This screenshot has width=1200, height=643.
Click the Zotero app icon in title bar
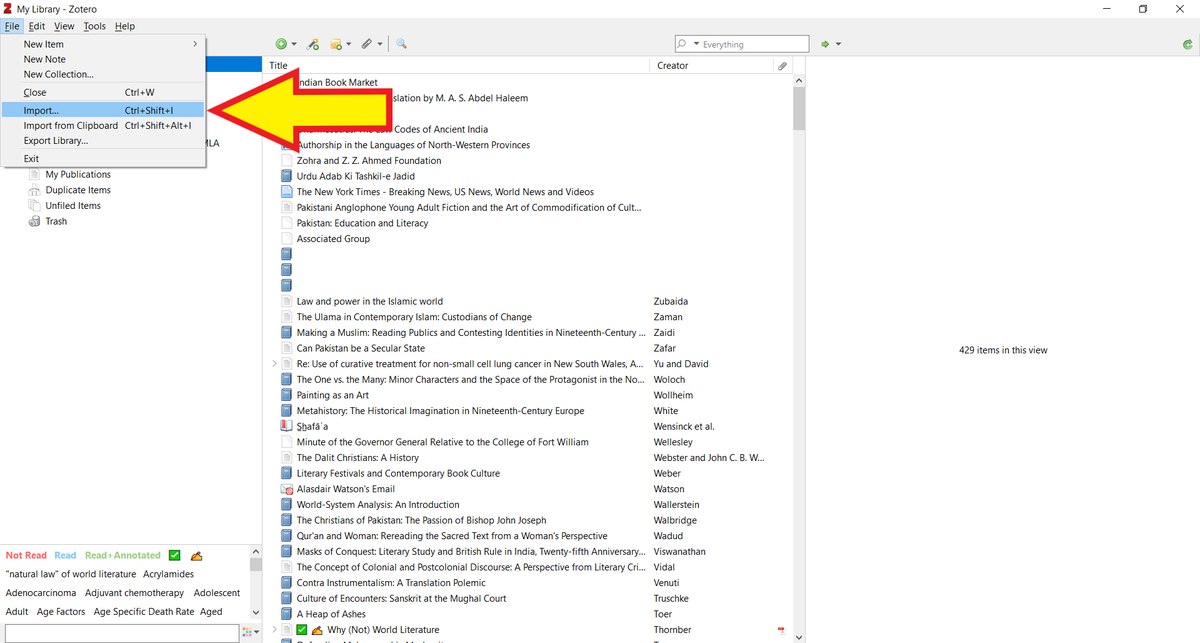[x=8, y=8]
